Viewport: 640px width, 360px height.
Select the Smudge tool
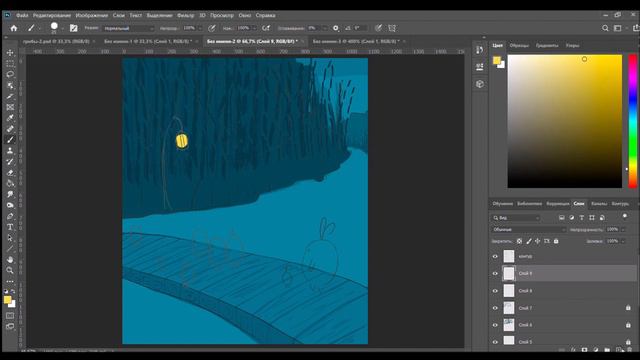tap(10, 194)
